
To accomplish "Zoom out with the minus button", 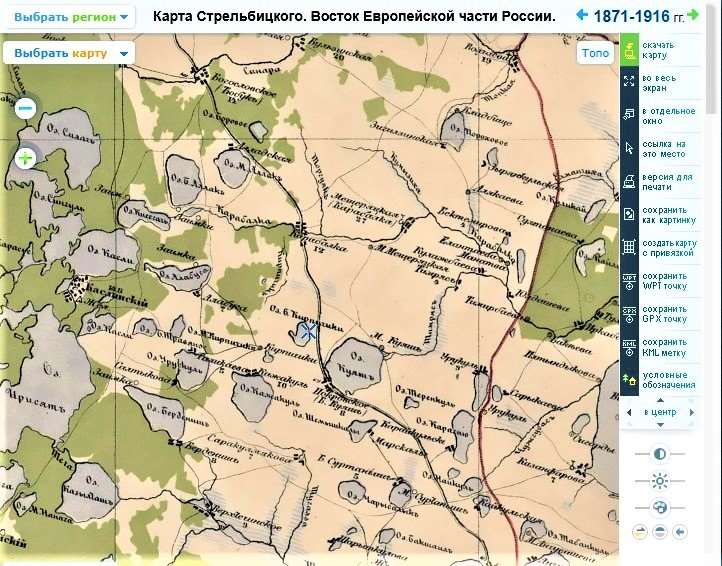I will coord(26,108).
